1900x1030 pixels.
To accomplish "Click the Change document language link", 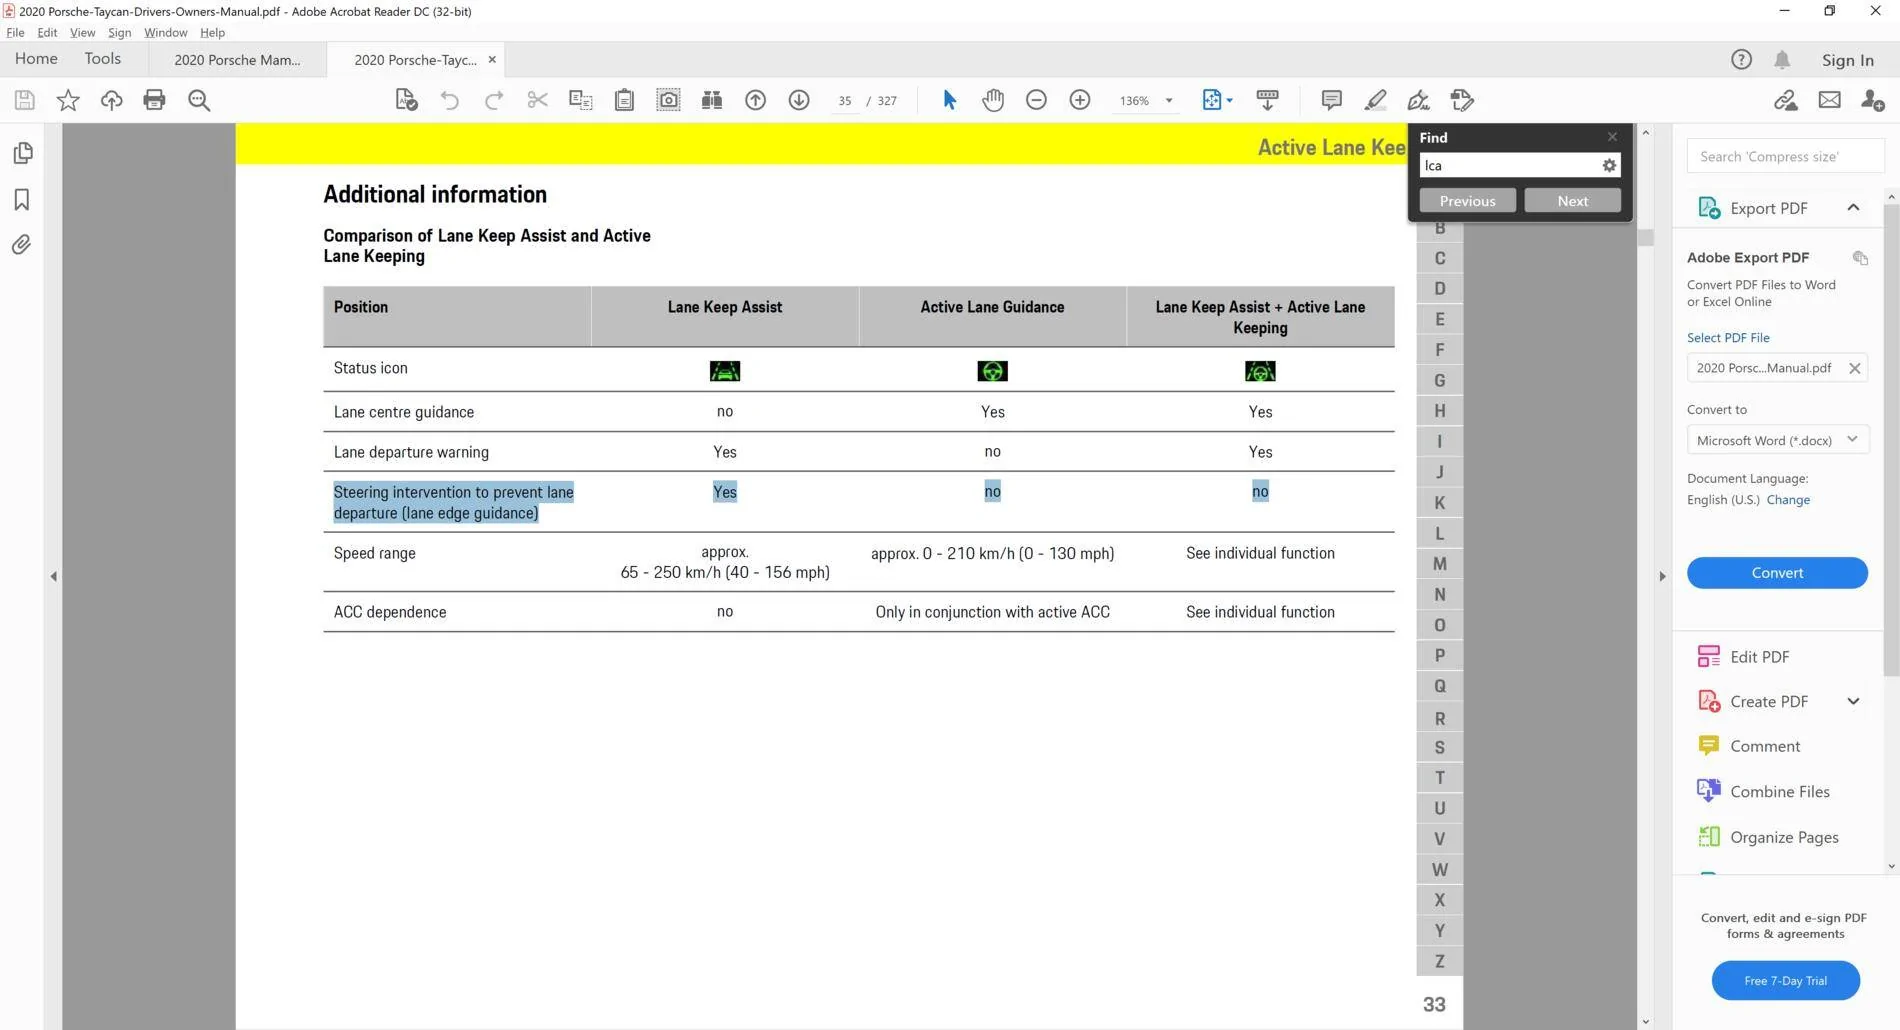I will tap(1788, 500).
